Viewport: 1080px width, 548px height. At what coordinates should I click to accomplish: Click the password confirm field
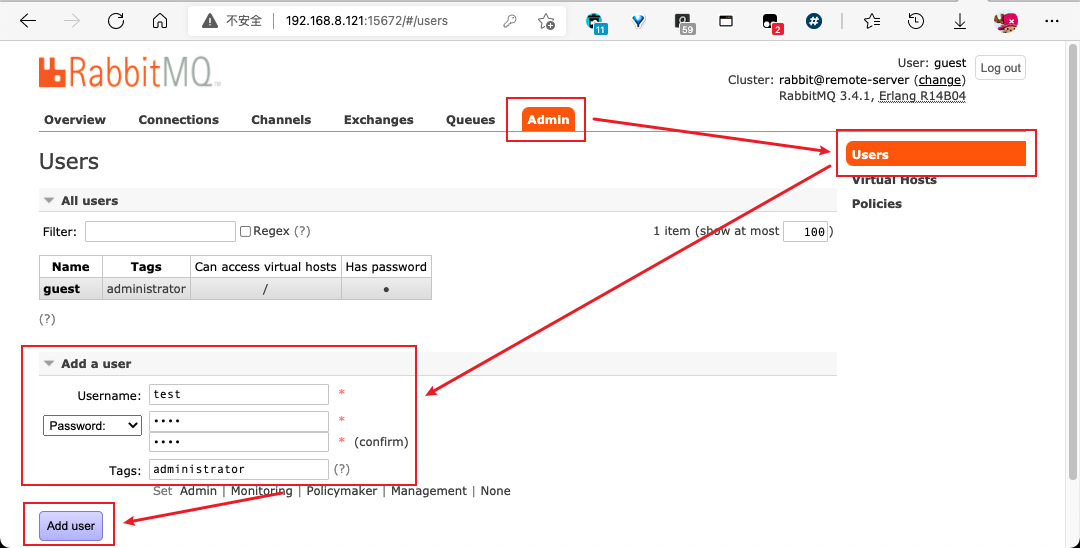click(239, 442)
